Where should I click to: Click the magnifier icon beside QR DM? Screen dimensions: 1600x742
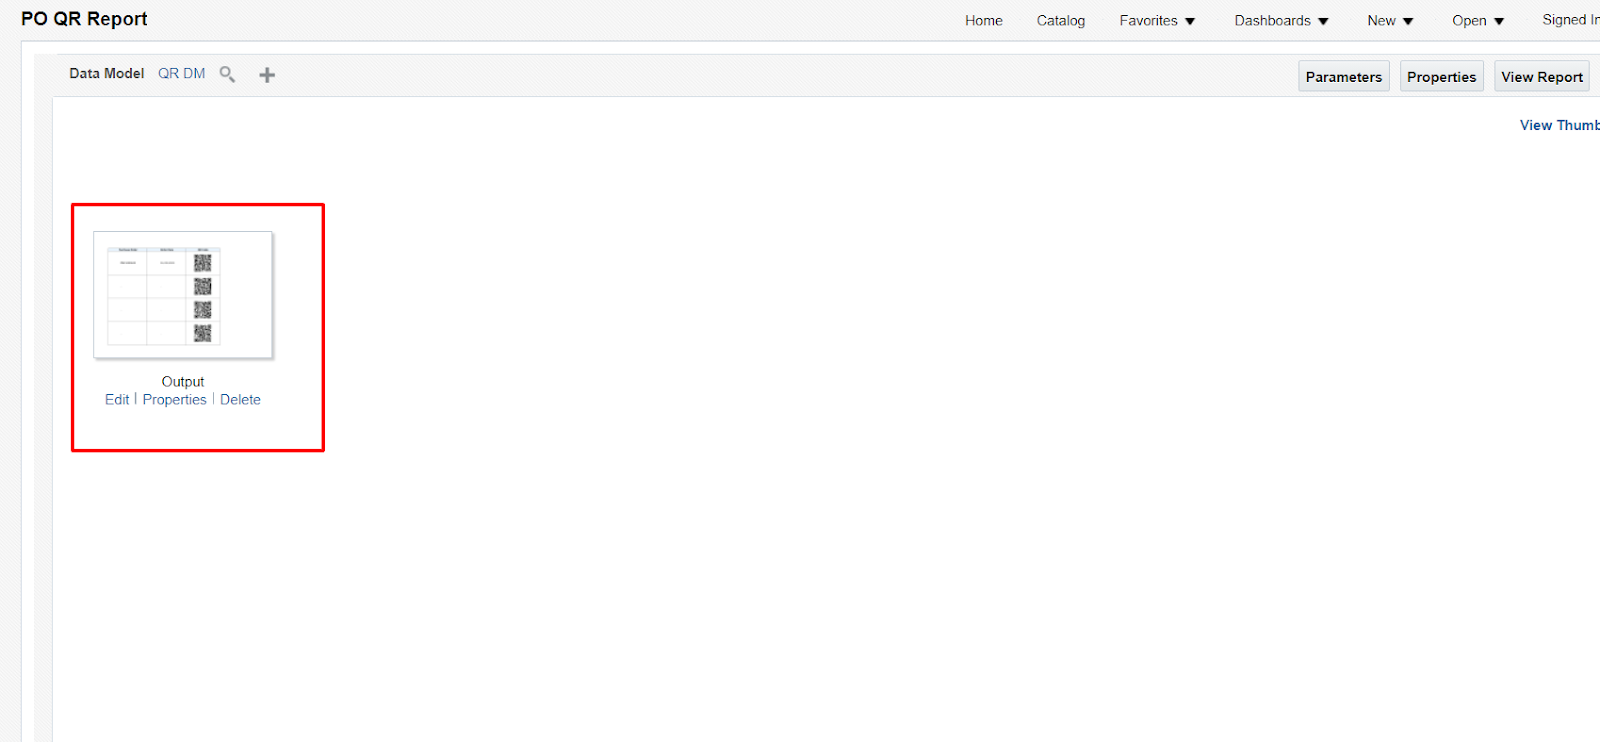pos(227,74)
